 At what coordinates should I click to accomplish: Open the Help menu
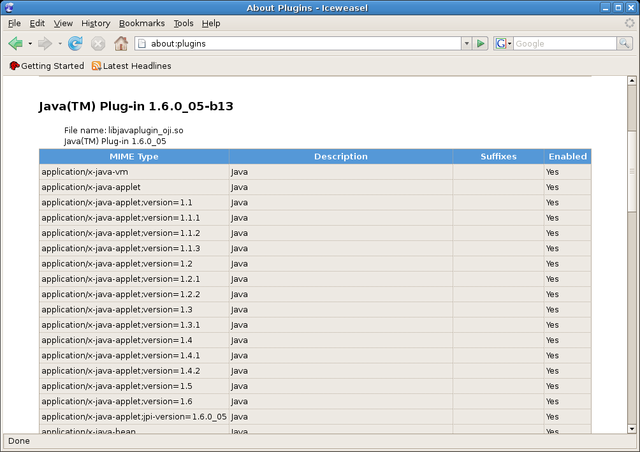coord(211,23)
